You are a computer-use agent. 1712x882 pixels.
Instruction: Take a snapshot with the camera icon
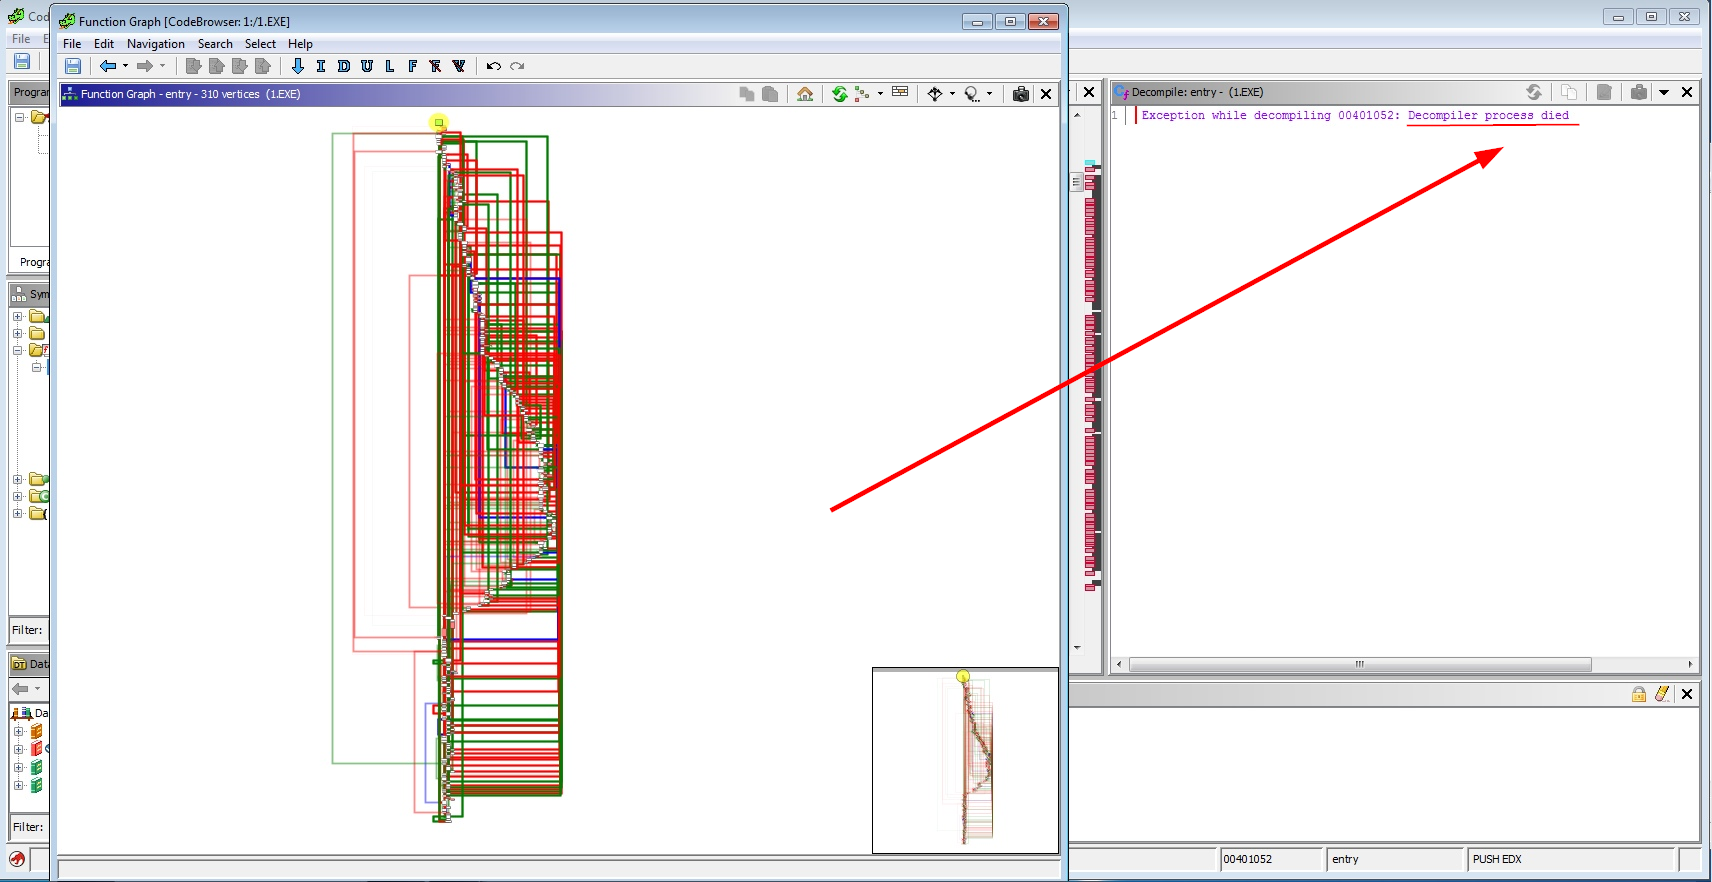[x=1020, y=94]
